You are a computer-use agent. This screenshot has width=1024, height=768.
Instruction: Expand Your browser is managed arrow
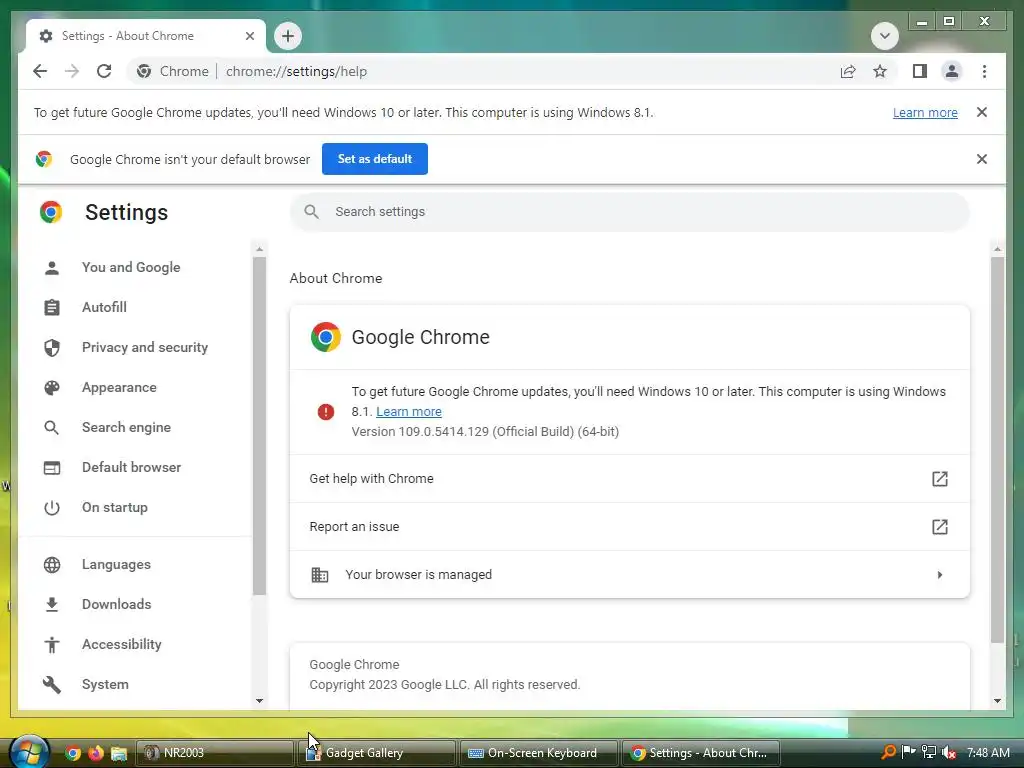tap(939, 575)
